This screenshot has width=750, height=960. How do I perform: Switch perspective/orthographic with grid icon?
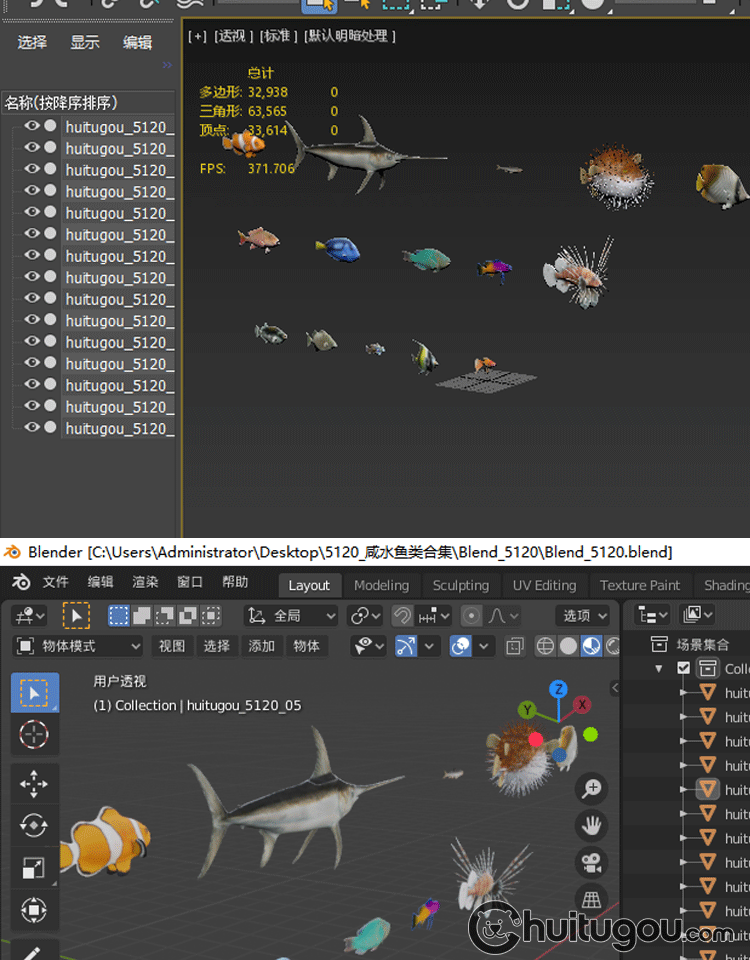[x=592, y=898]
